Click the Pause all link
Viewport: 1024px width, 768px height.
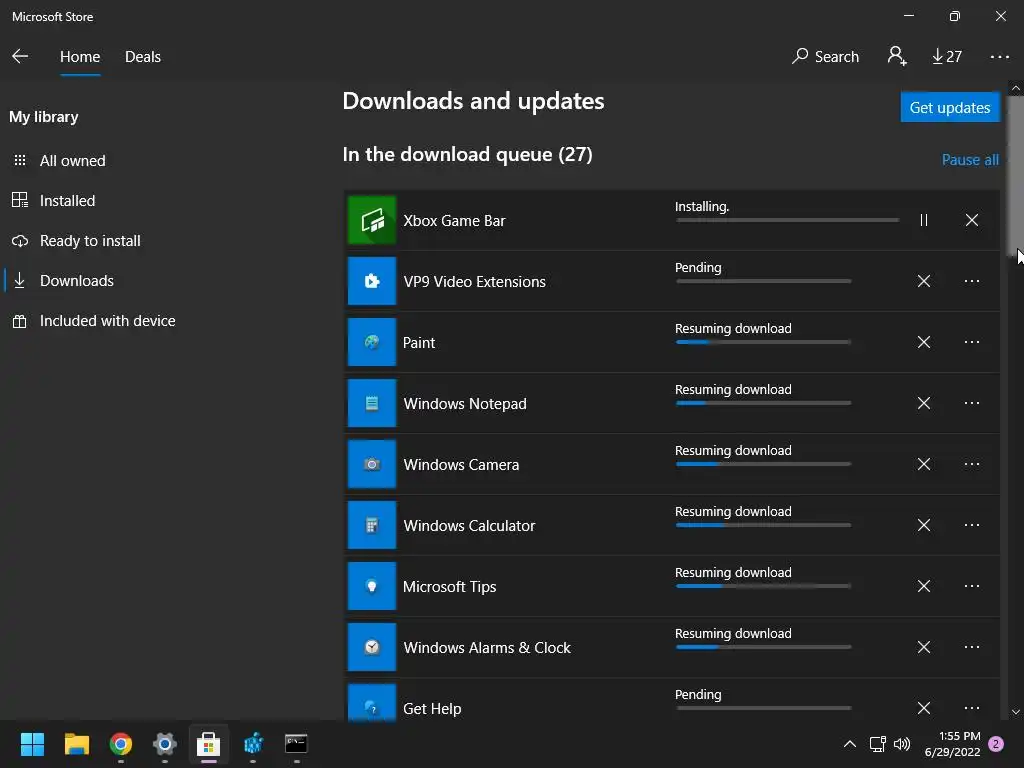point(970,160)
